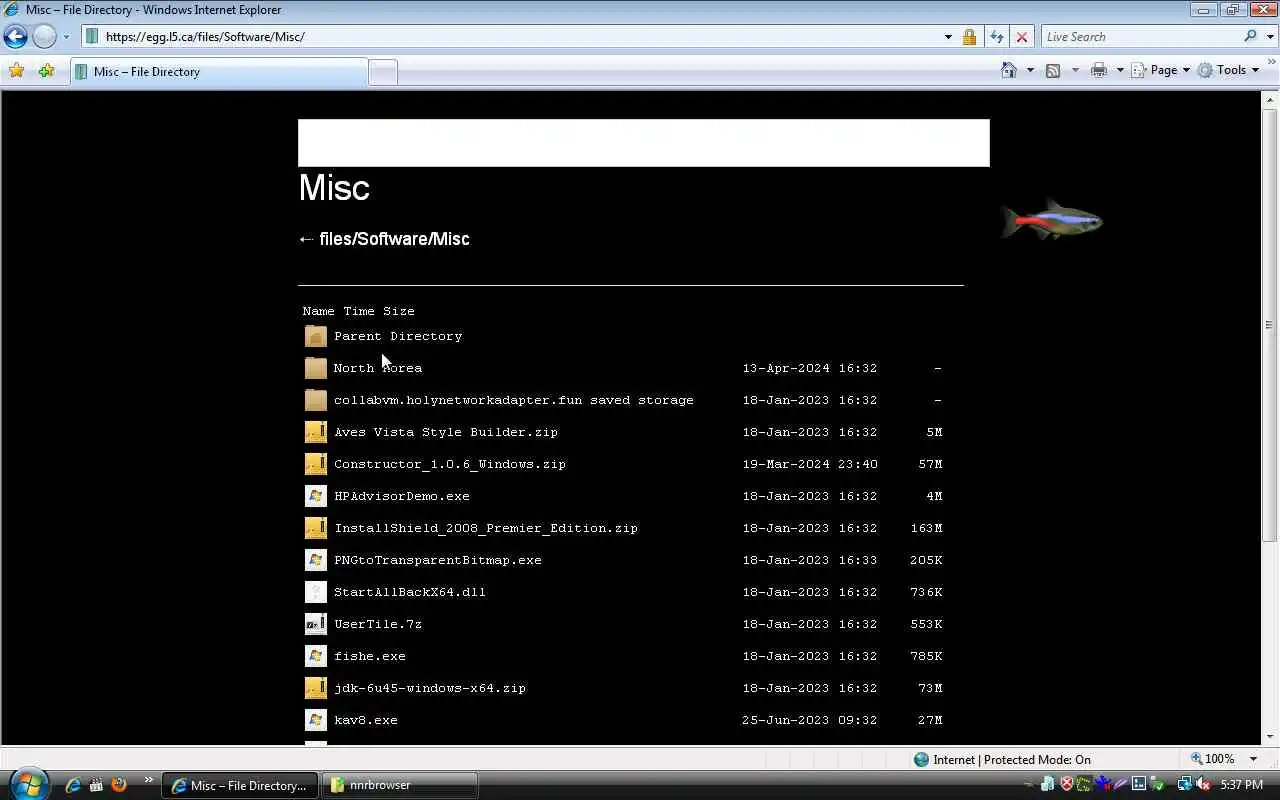
Task: Open the Favorites Center star
Action: [16, 71]
